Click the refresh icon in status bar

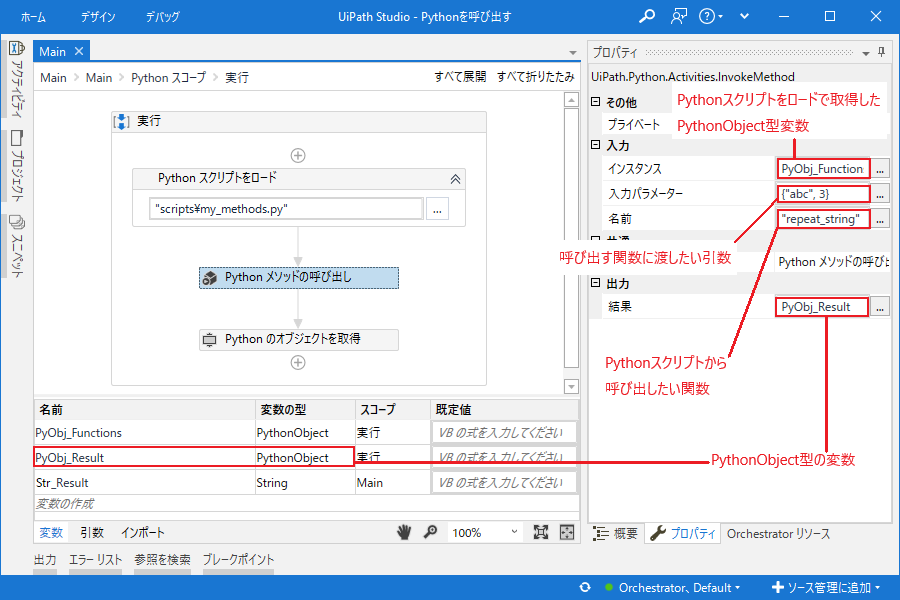pos(585,587)
